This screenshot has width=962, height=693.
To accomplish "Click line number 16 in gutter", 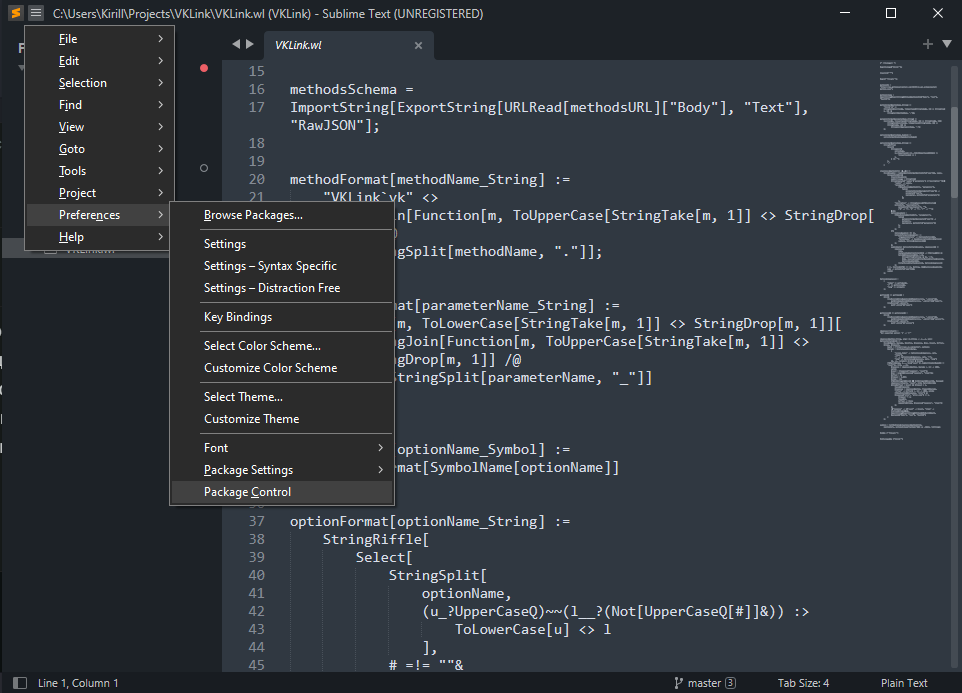I will [x=256, y=90].
